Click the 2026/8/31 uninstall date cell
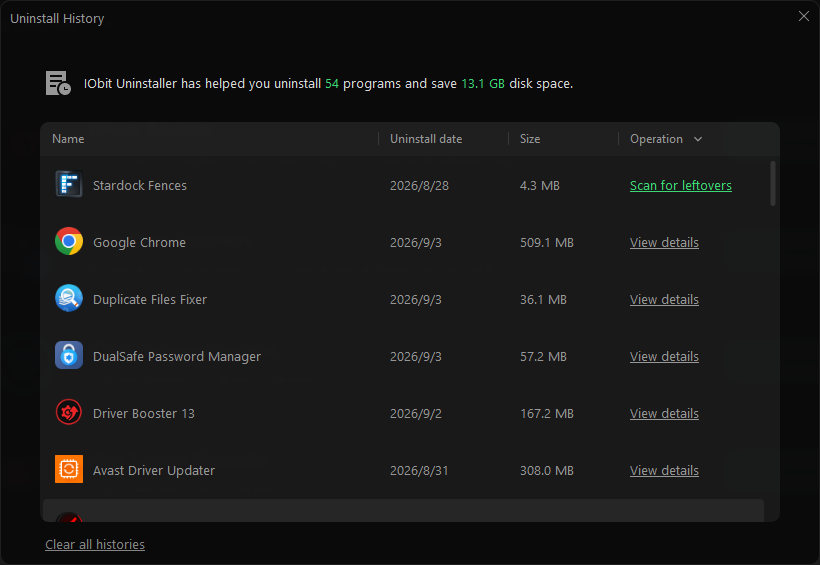This screenshot has height=565, width=820. coord(419,471)
